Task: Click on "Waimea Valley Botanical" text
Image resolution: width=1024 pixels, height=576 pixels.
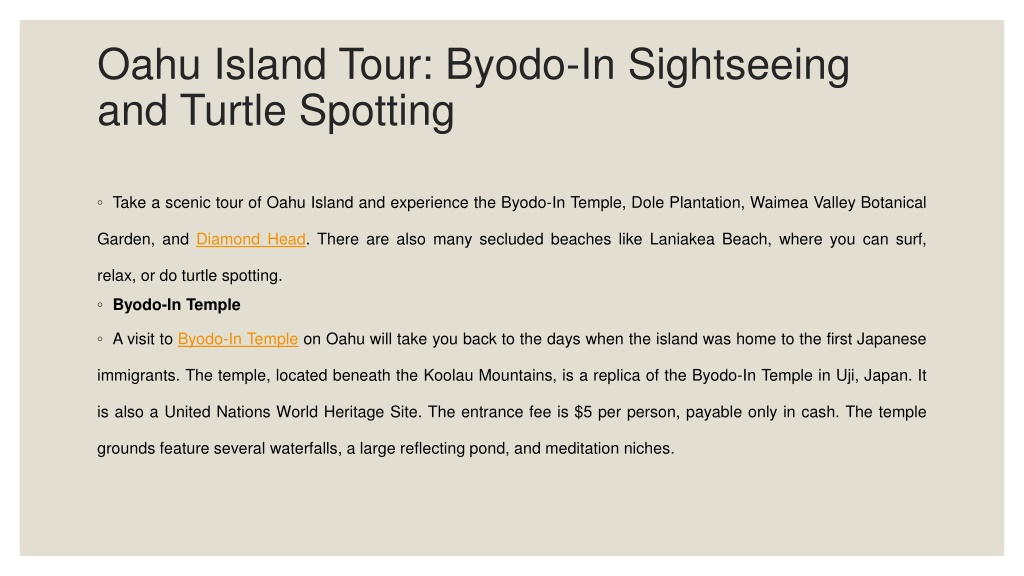Action: pos(838,203)
